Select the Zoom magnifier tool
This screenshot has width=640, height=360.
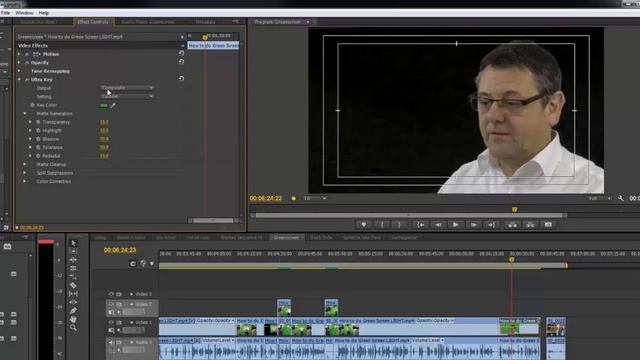[73, 327]
